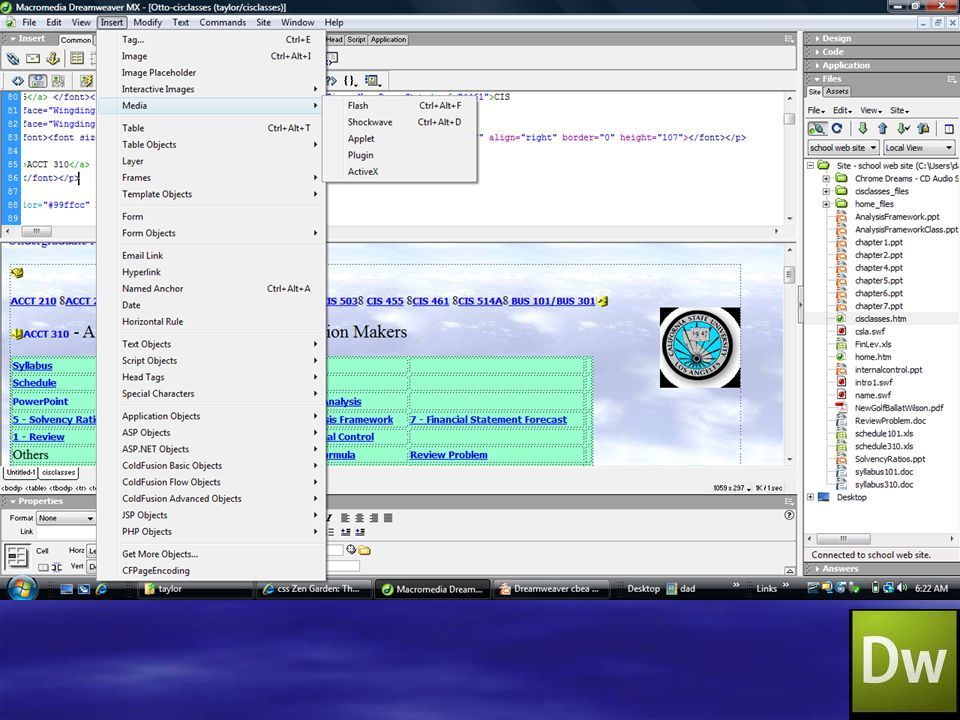Click Windows Start orb button
This screenshot has height=720, width=960.
21,588
